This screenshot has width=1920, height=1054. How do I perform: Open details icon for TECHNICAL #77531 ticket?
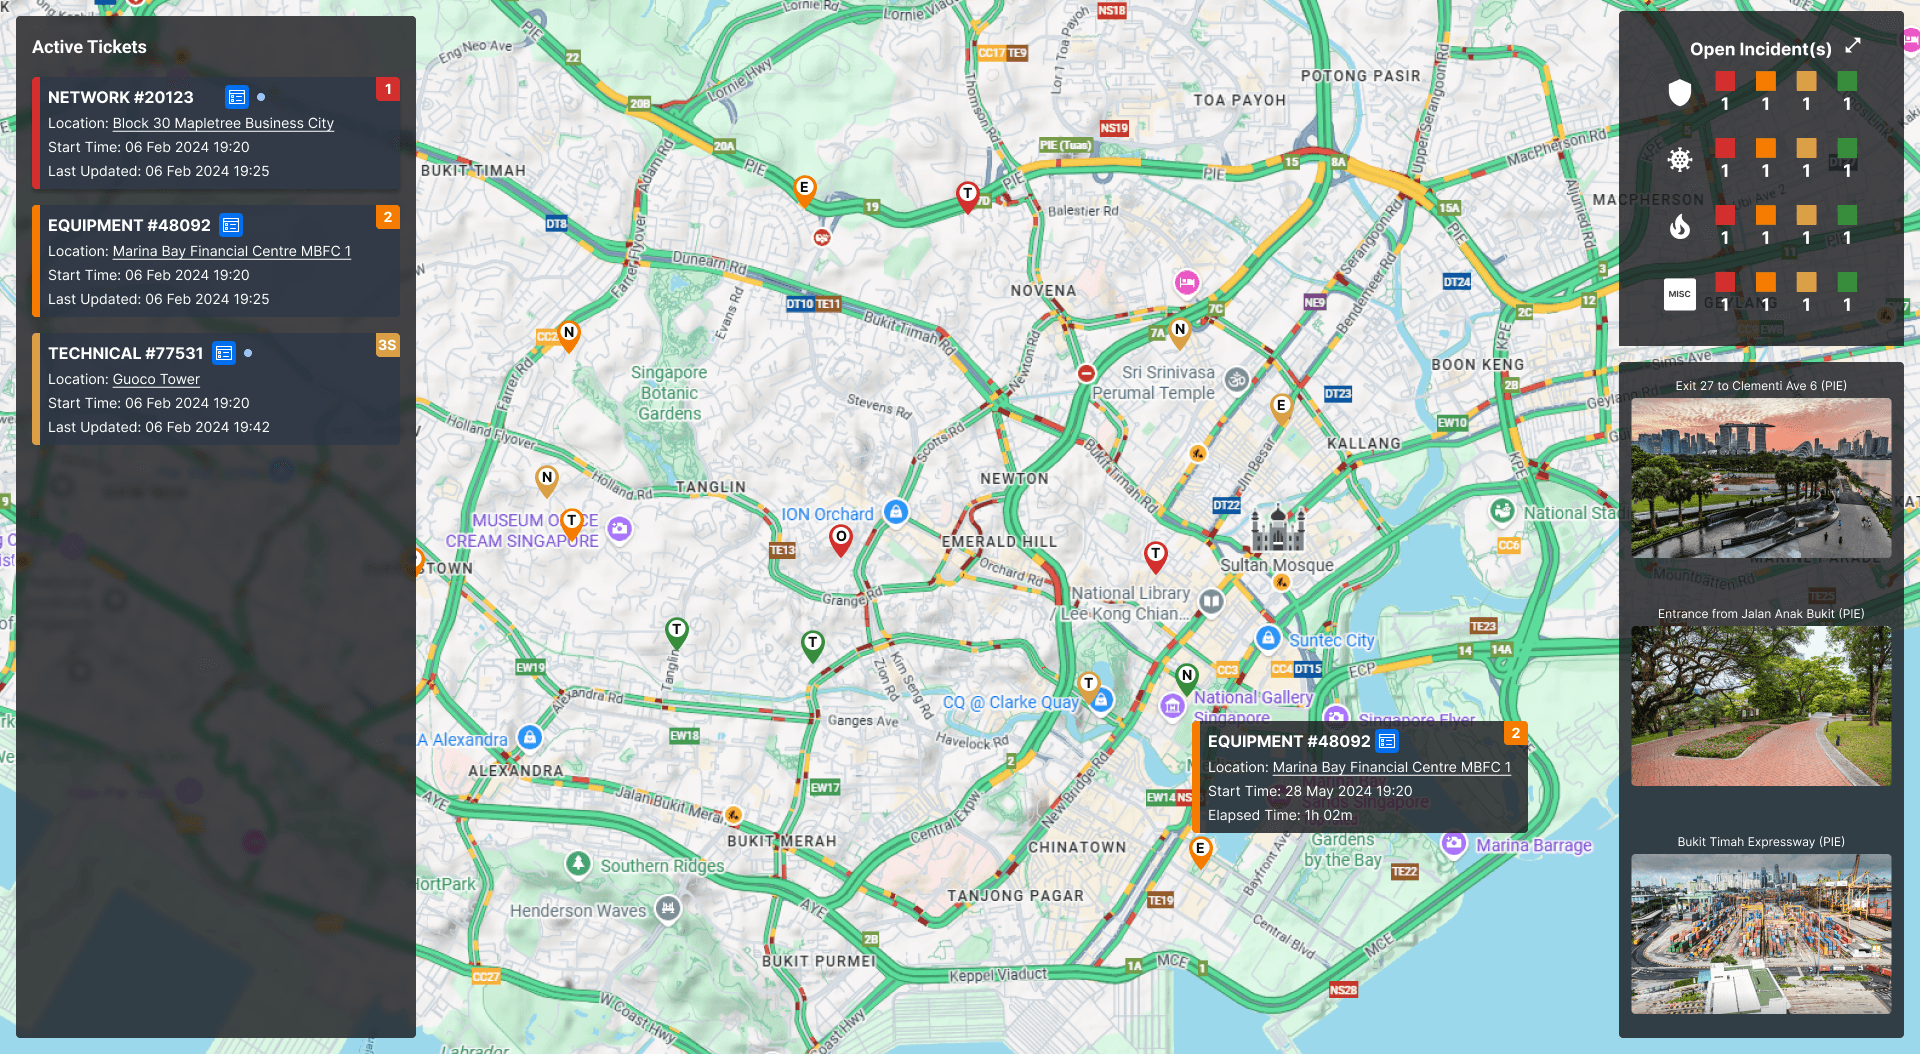(224, 353)
